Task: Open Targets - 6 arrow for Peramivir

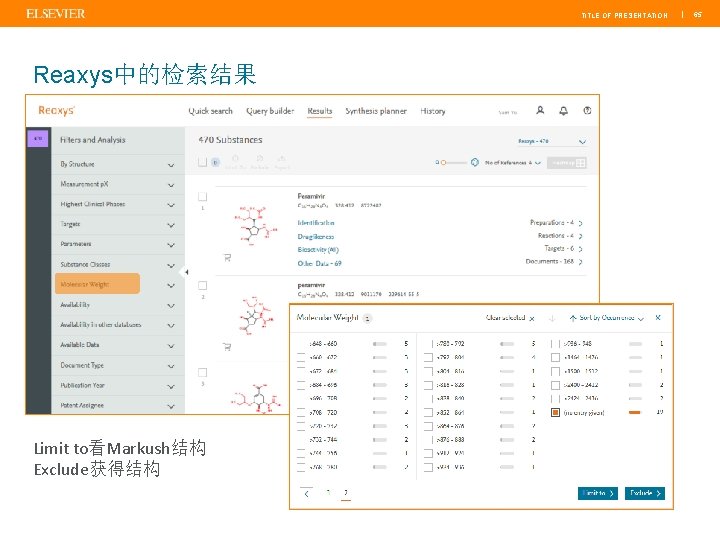Action: pos(580,249)
